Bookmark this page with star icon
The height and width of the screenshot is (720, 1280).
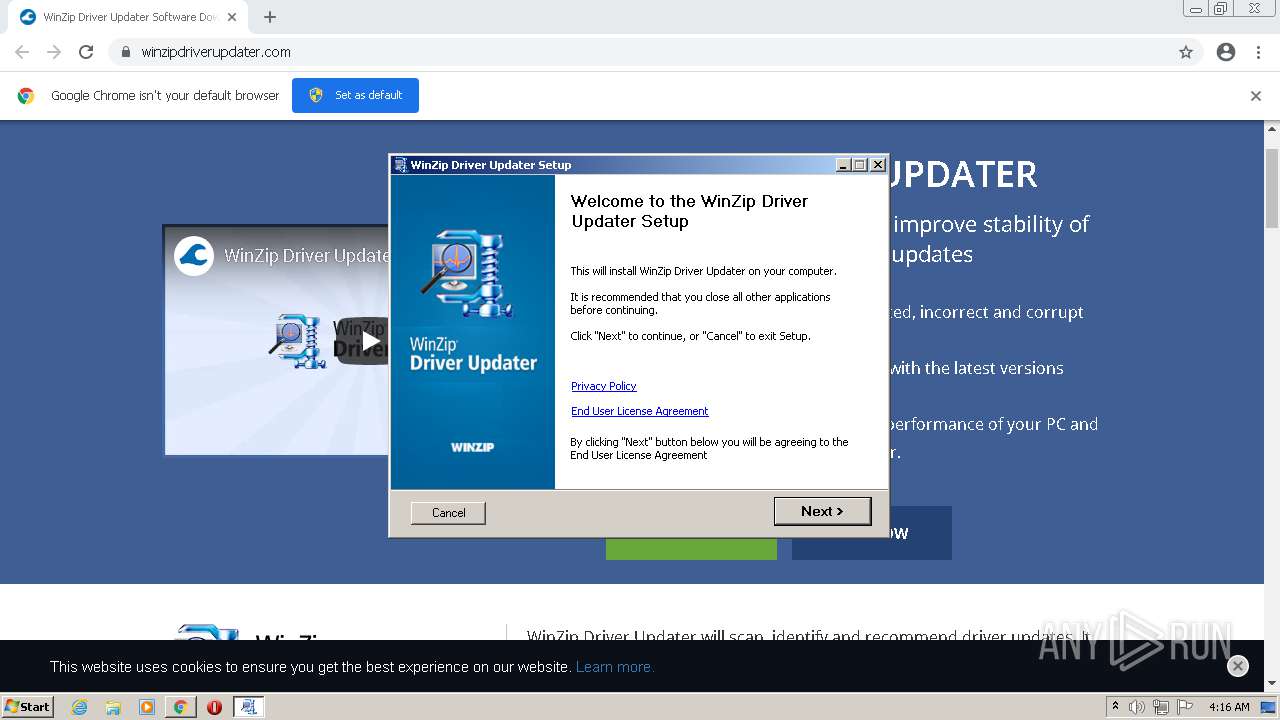point(1186,52)
